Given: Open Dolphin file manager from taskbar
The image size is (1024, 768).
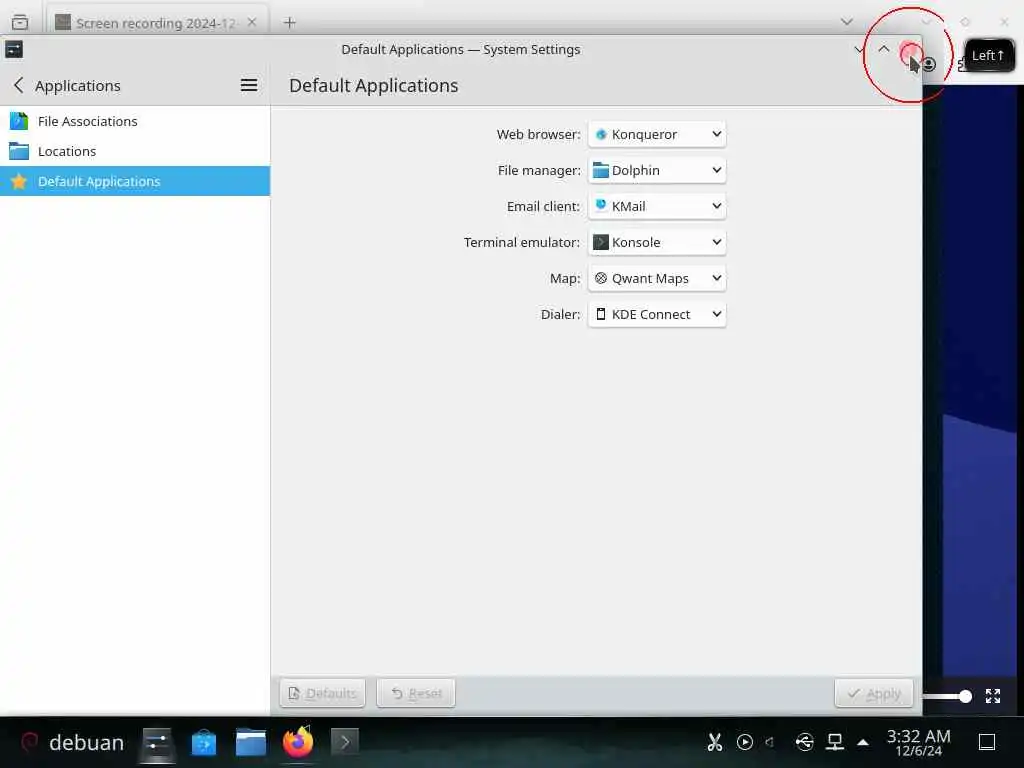Looking at the screenshot, I should tap(251, 743).
